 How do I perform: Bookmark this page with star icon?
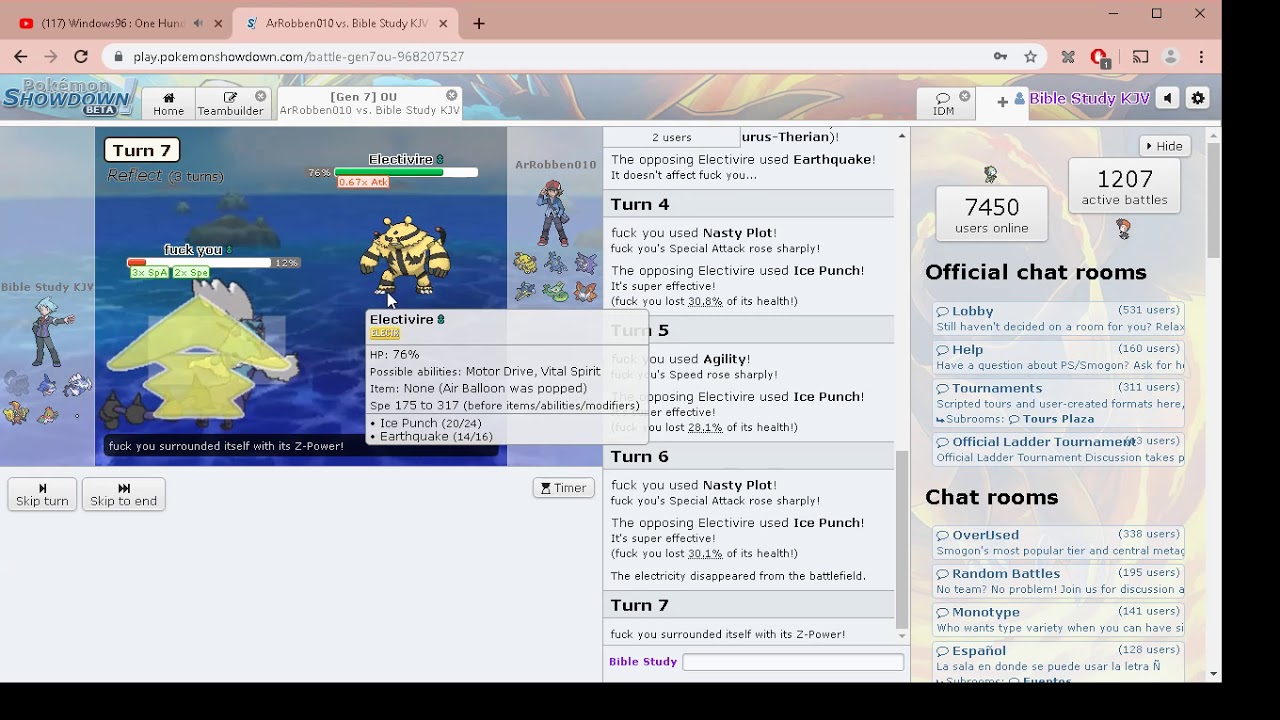[1030, 57]
